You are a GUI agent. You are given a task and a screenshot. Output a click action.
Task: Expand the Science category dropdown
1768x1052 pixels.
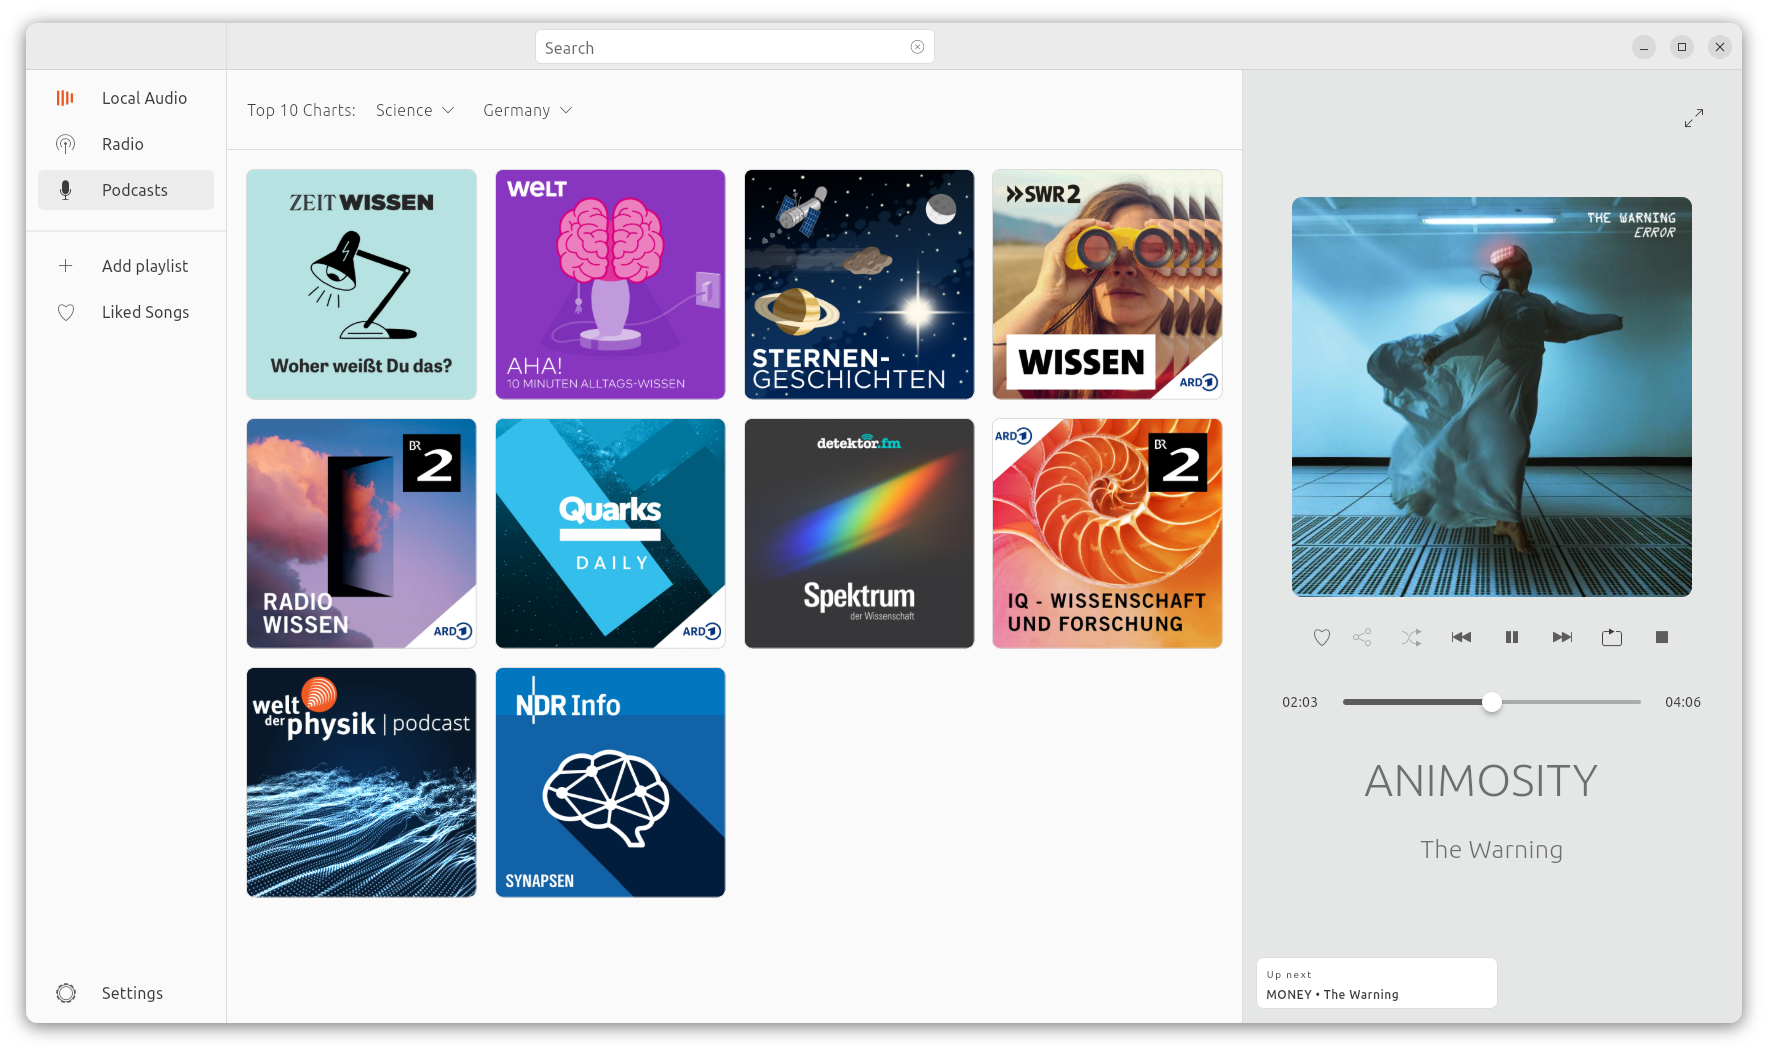pyautogui.click(x=415, y=110)
